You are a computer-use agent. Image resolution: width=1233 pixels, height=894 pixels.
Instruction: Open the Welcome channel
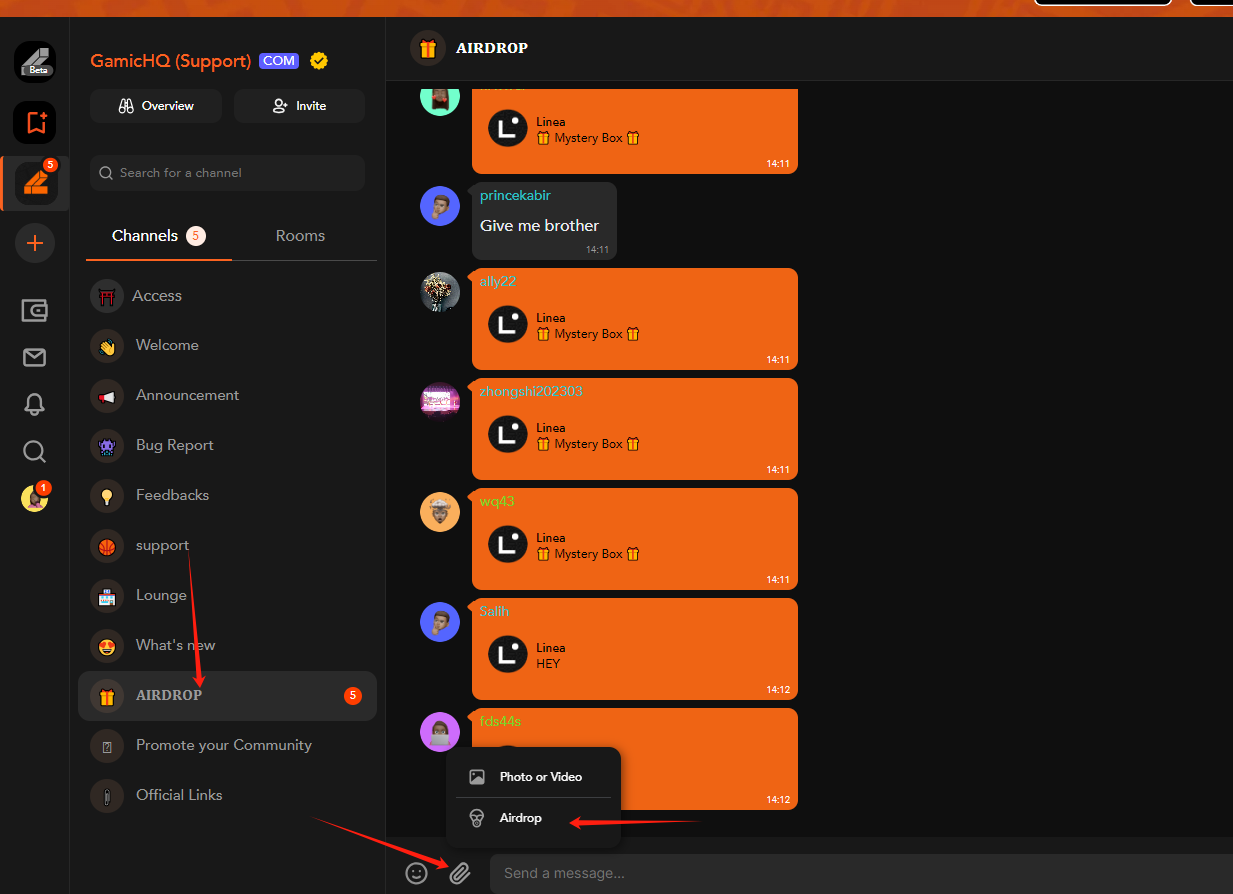[227, 345]
